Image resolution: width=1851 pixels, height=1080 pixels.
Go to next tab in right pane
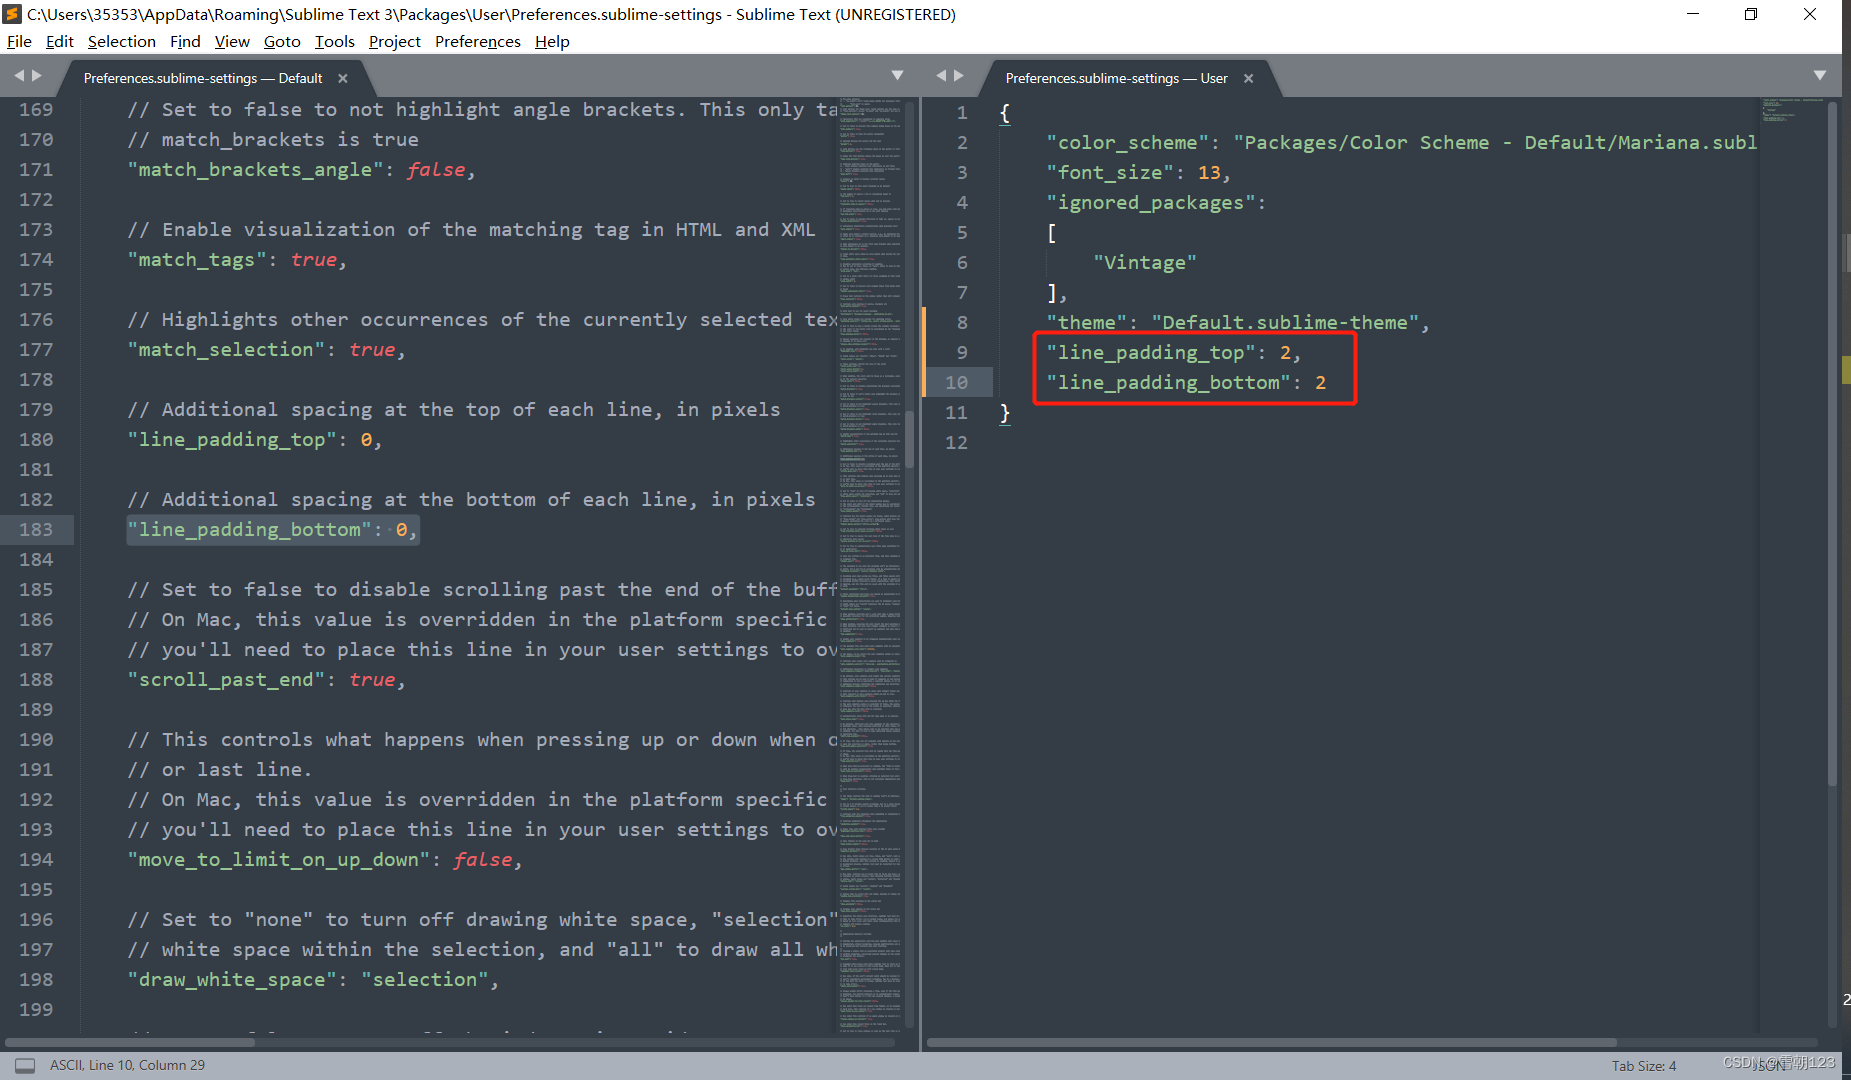click(x=959, y=75)
